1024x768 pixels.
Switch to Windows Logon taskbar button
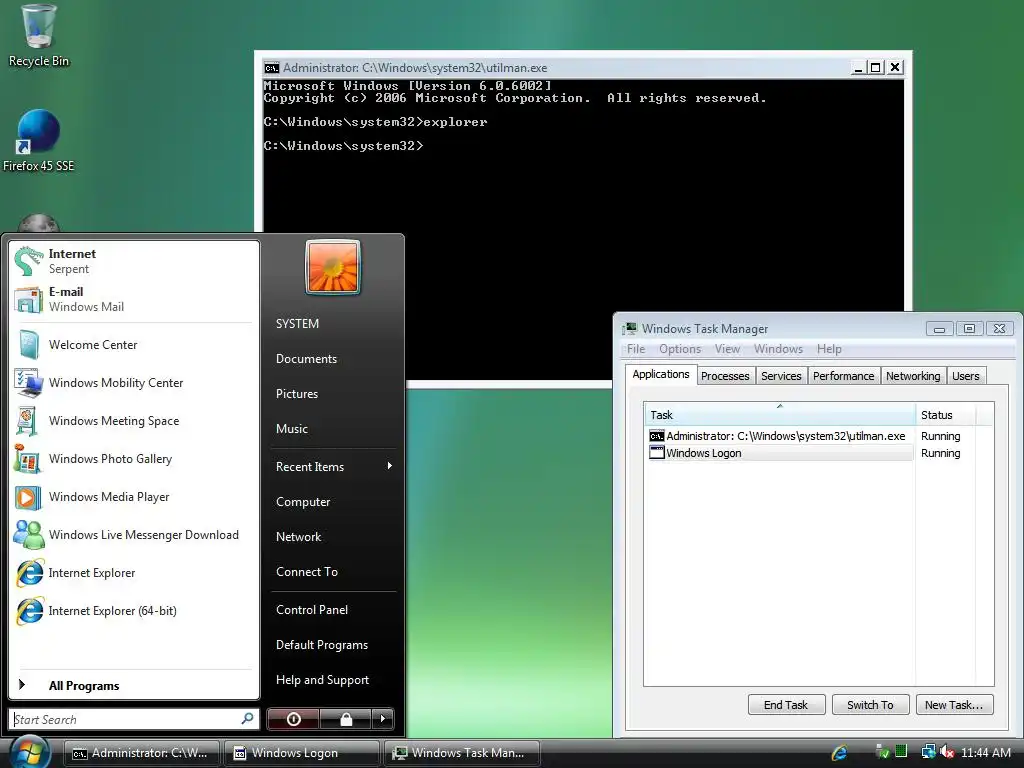[302, 753]
